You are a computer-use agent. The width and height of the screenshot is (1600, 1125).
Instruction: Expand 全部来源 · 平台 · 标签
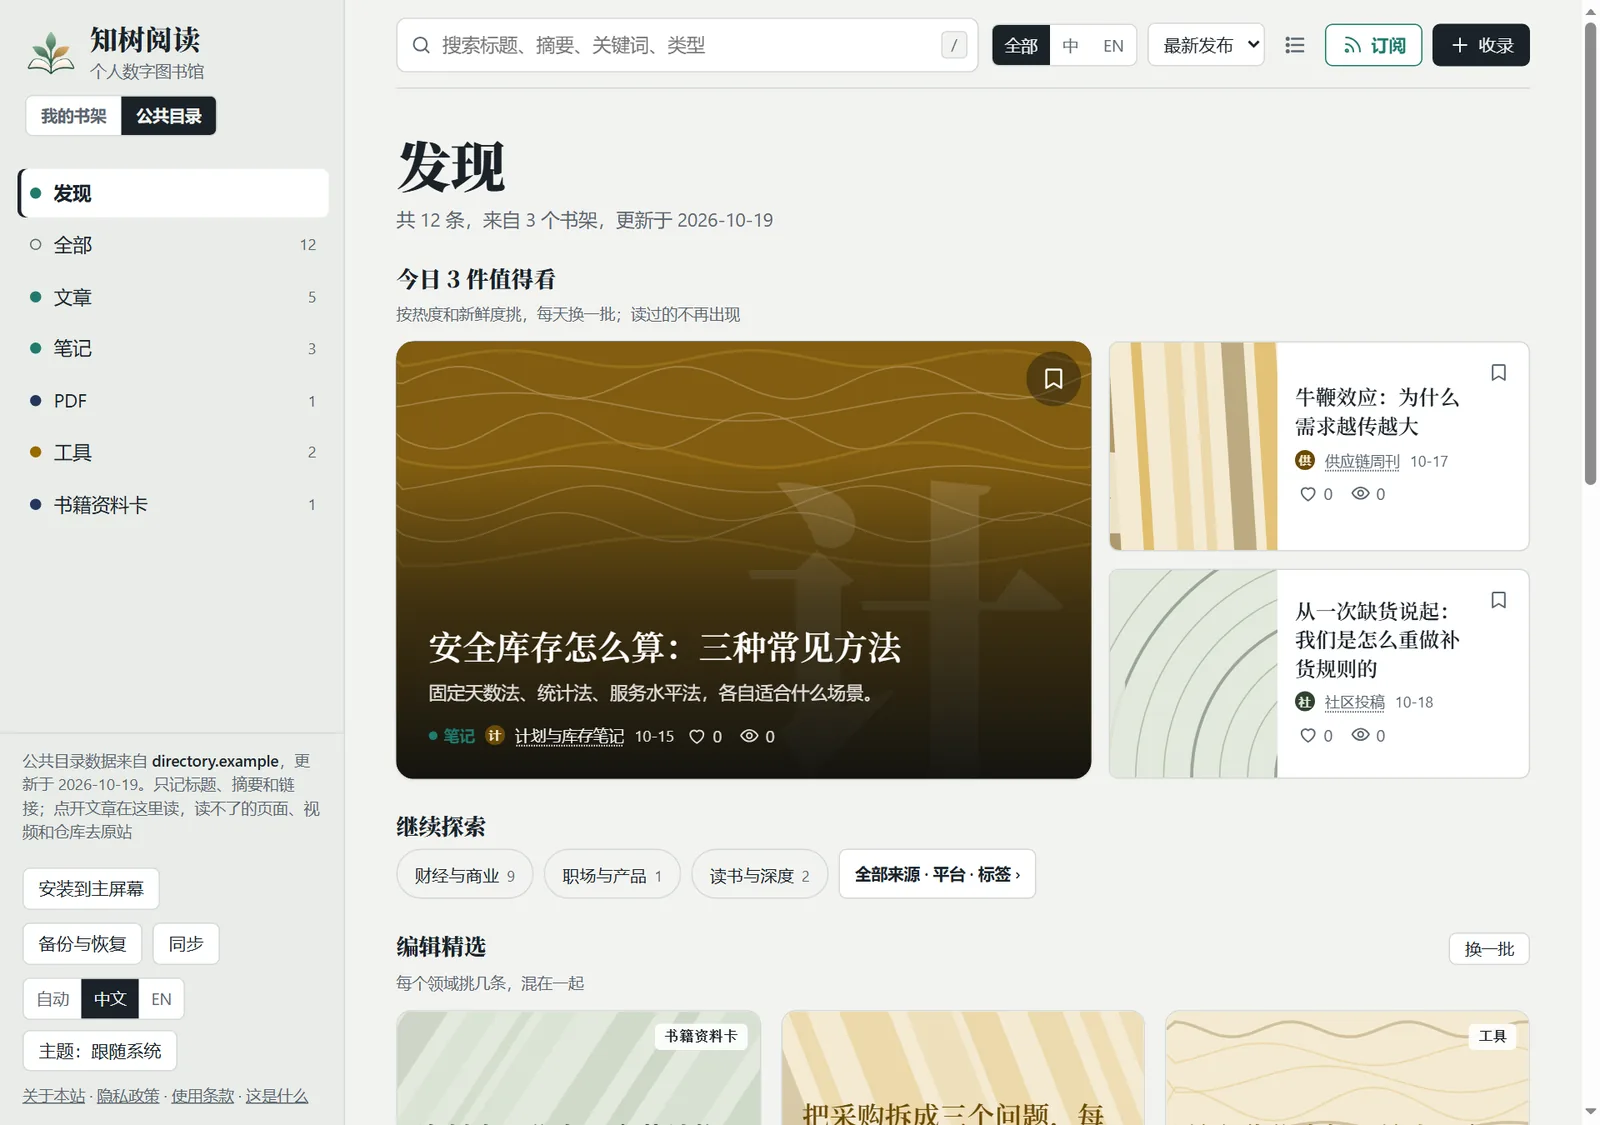(937, 874)
